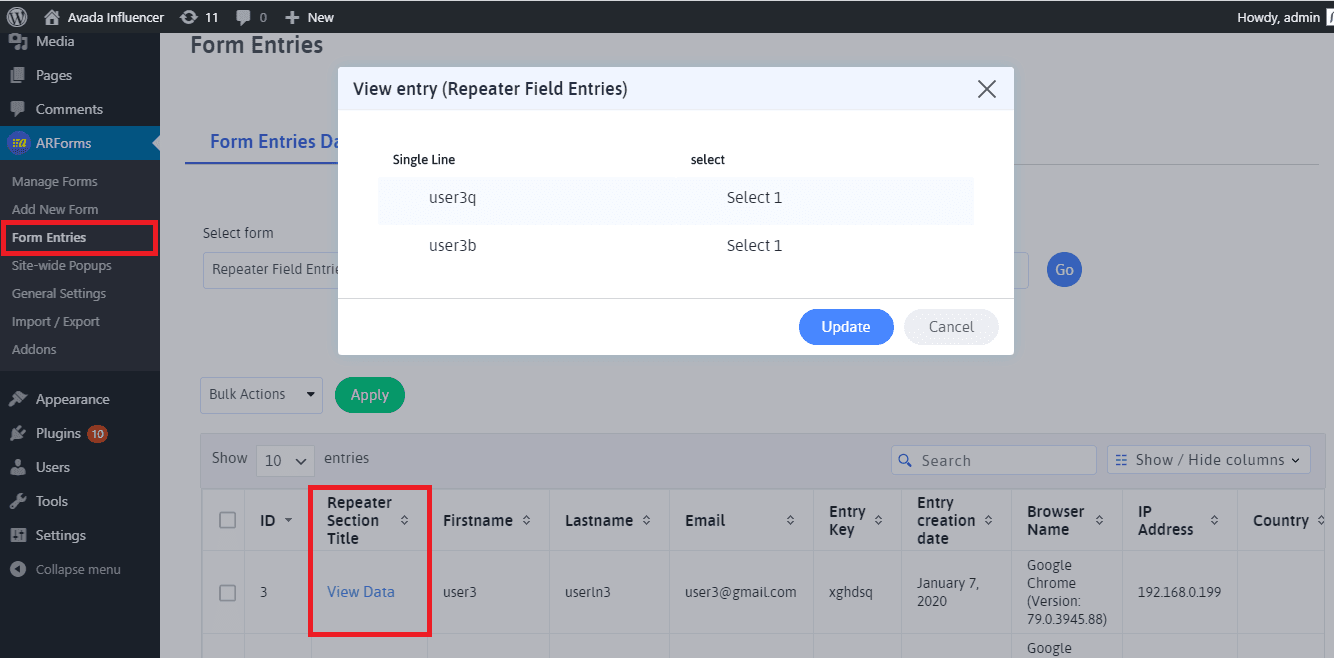
Task: Open Import / Export submenu item
Action: coord(56,321)
